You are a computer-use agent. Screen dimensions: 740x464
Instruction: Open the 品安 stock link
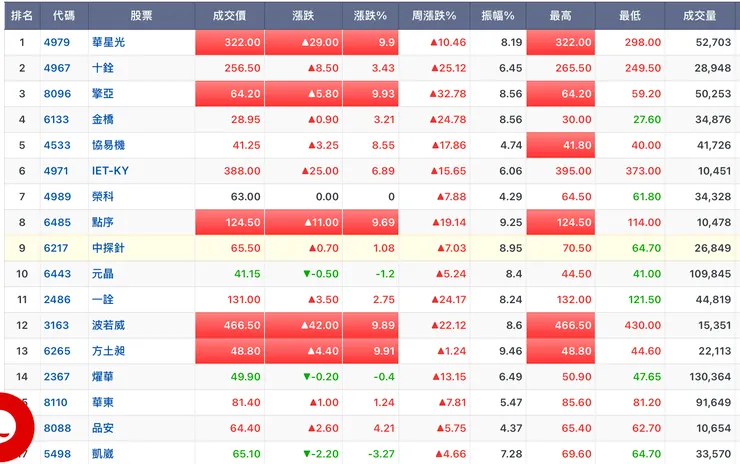click(103, 428)
